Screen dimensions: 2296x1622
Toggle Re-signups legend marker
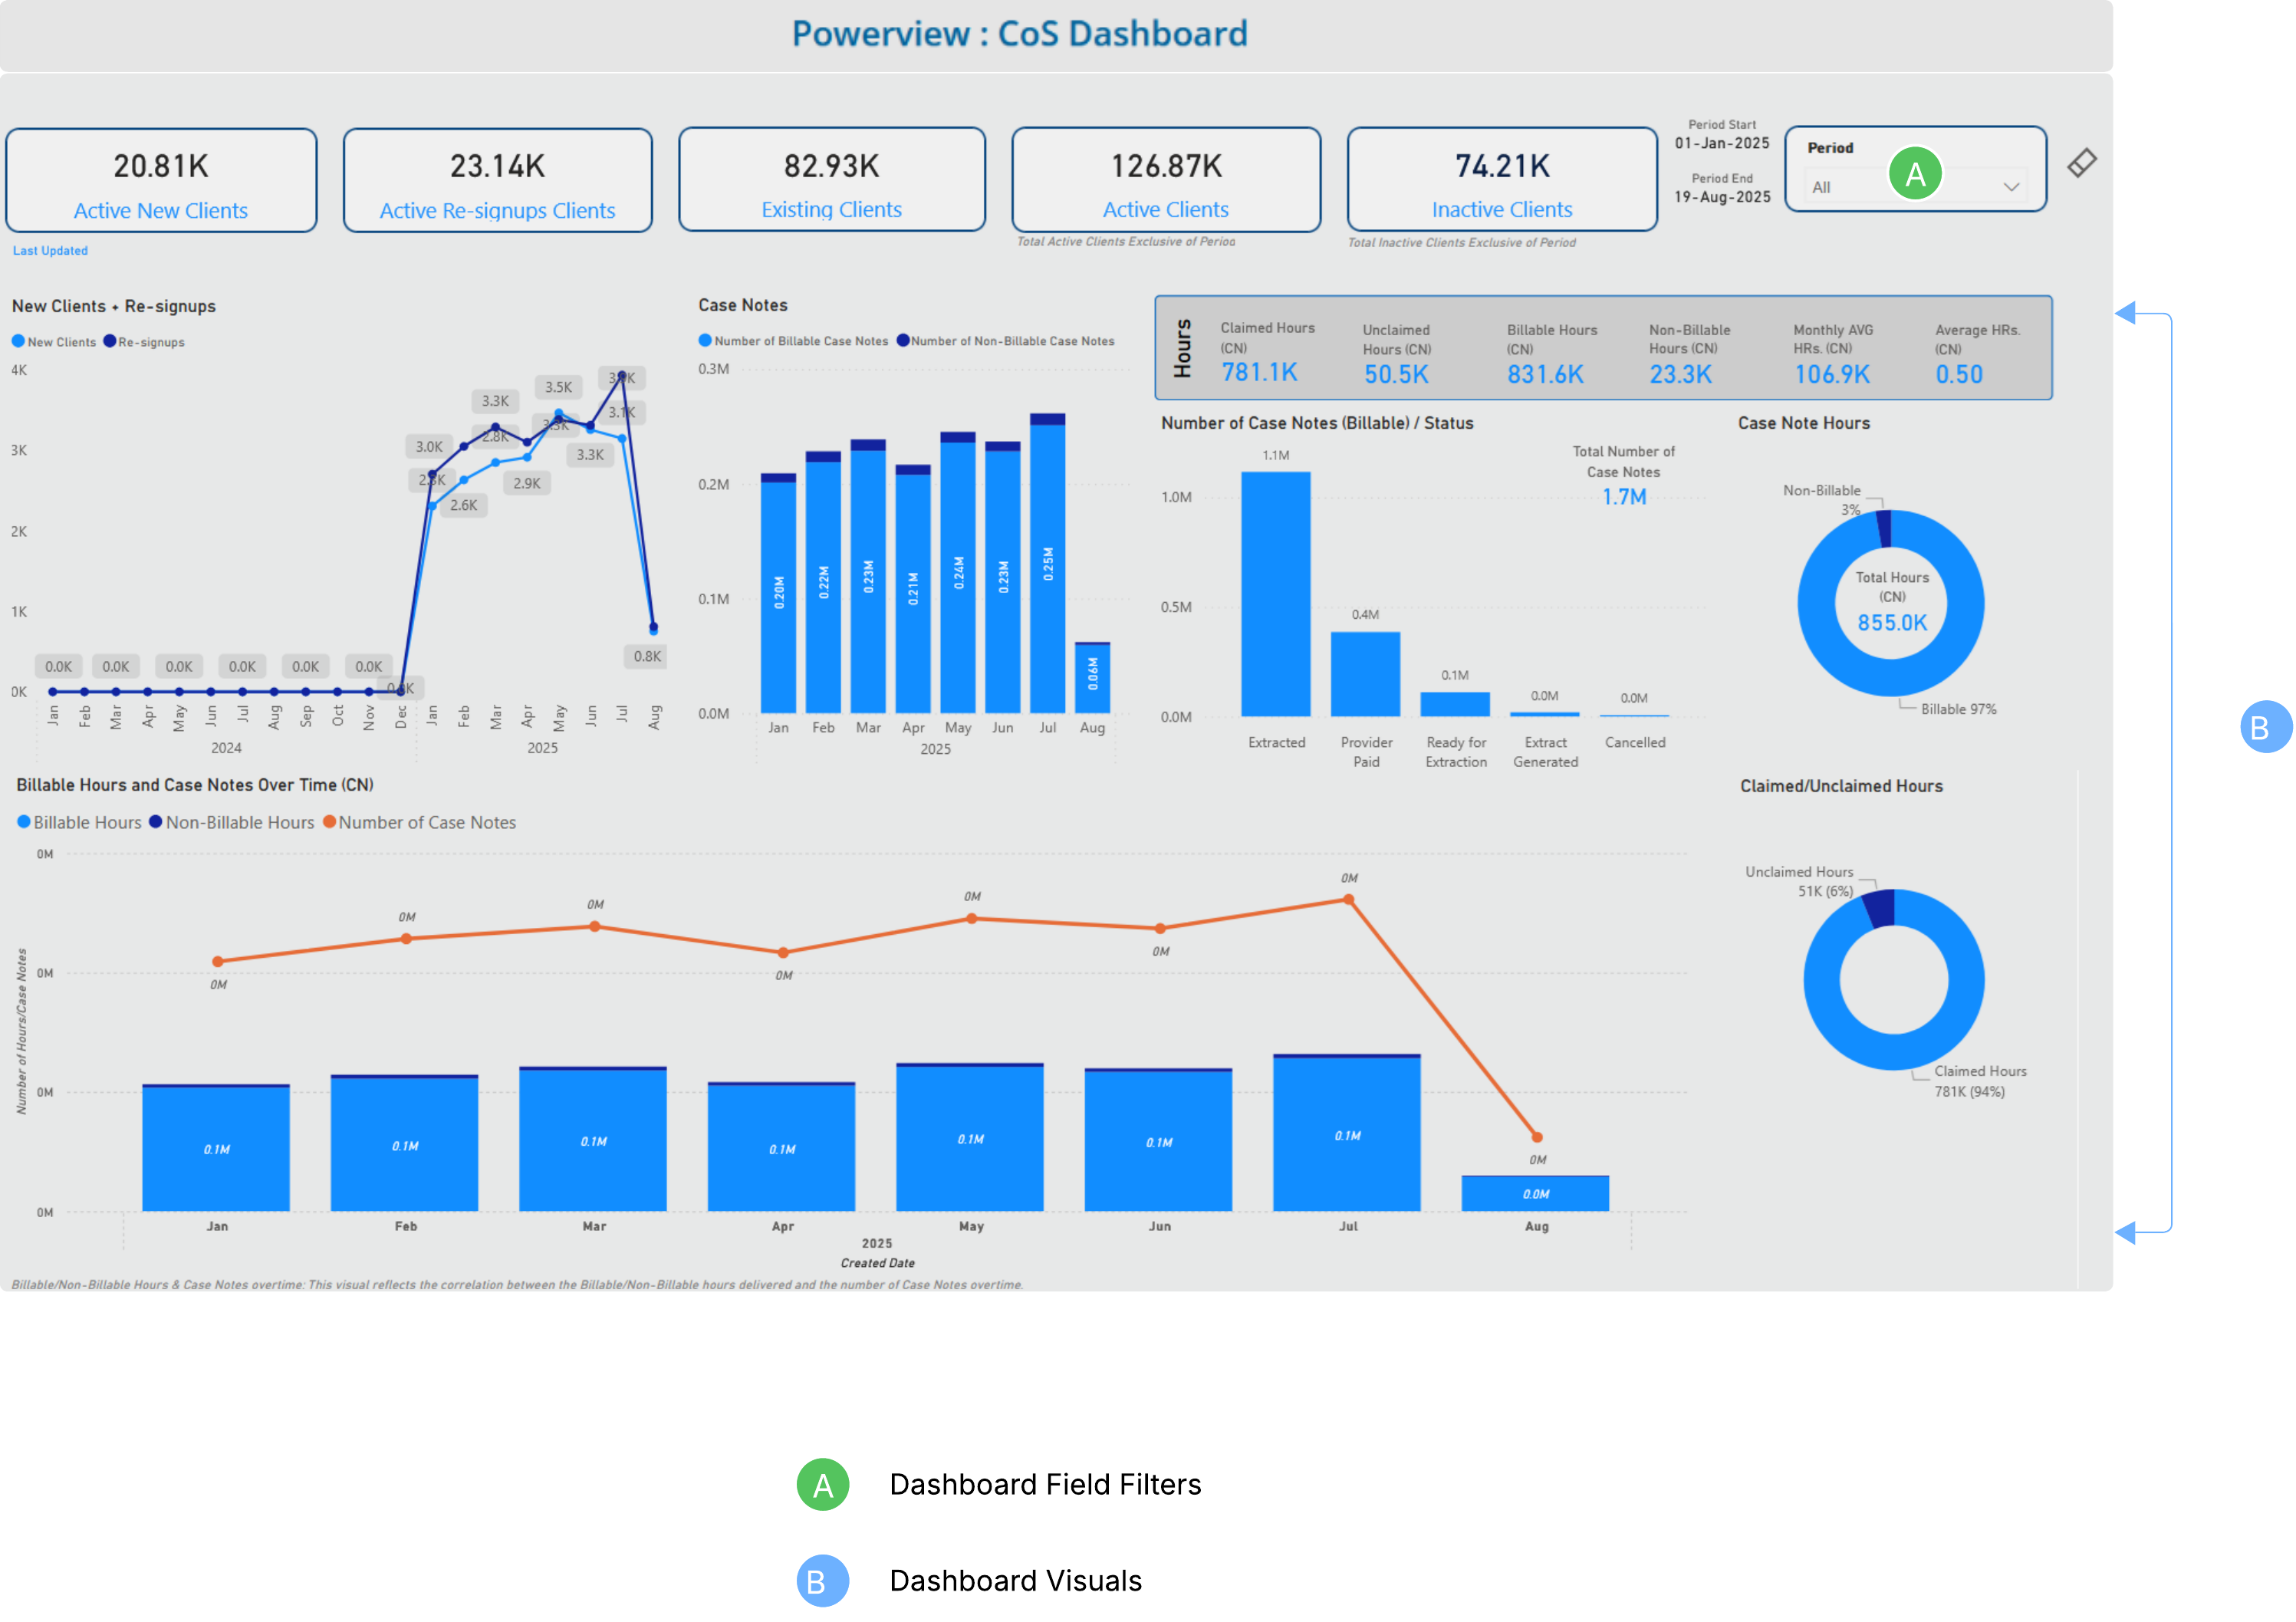(x=110, y=341)
